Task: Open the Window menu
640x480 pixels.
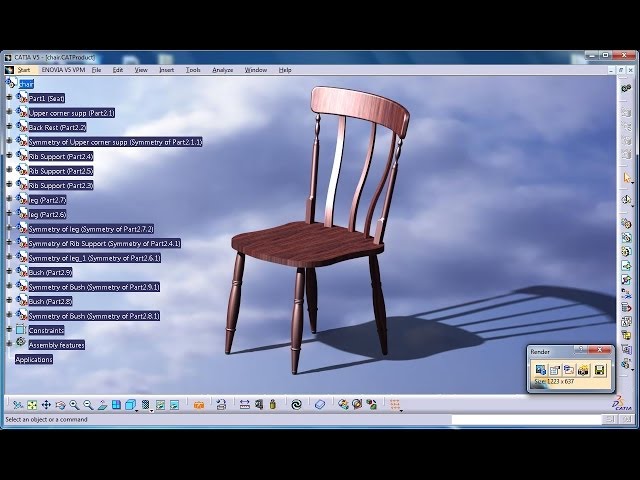Action: pos(256,70)
